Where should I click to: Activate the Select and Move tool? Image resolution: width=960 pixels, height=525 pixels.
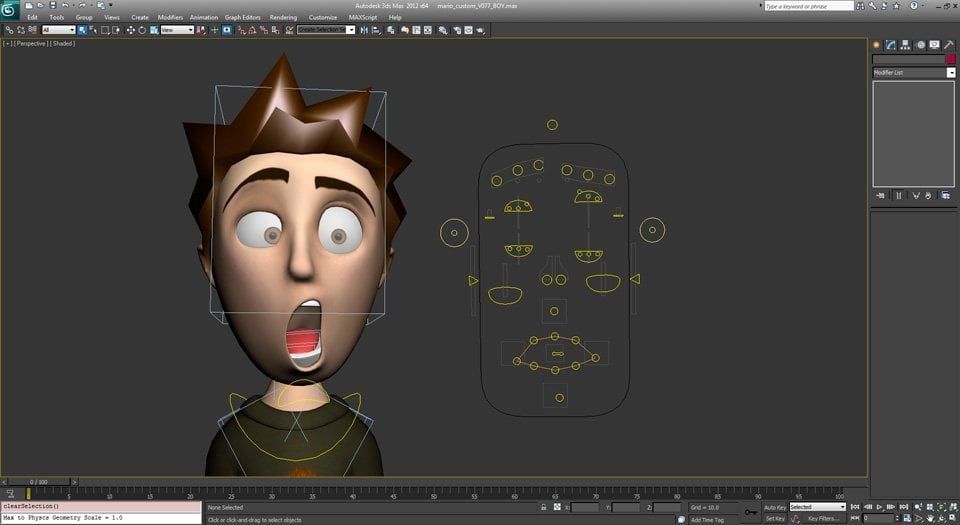pos(130,30)
